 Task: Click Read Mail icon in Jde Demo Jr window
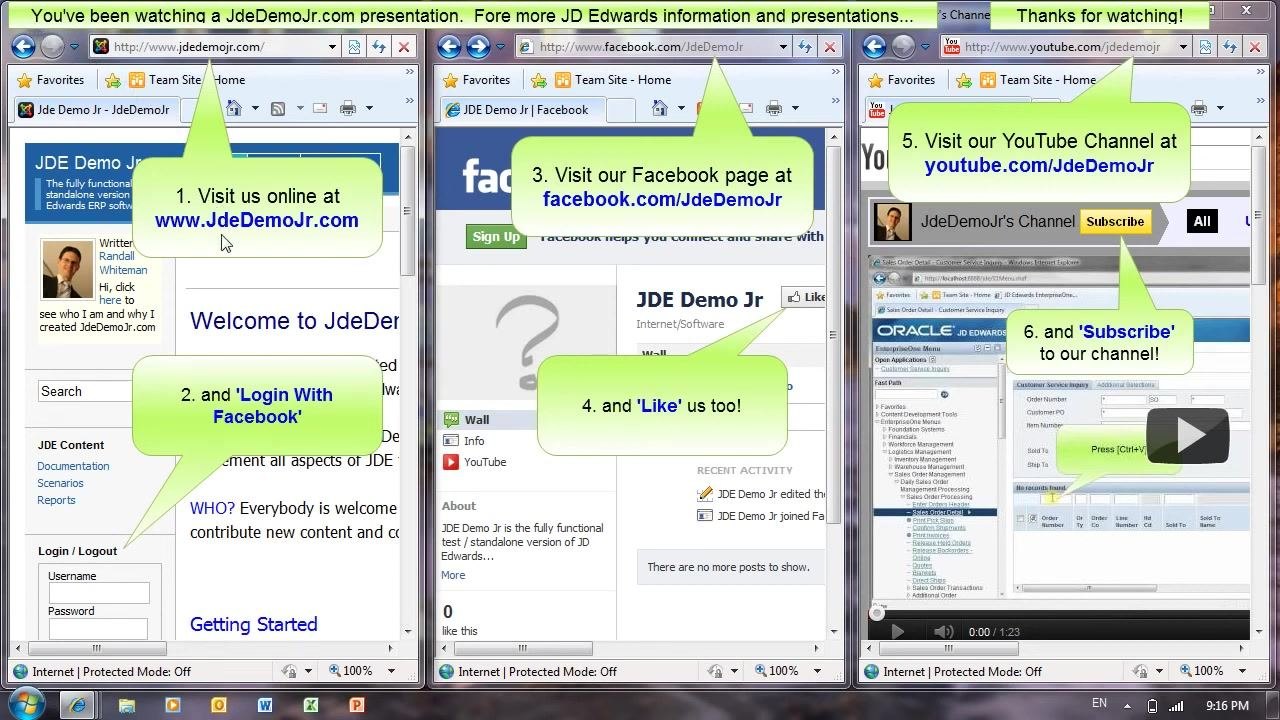tap(320, 108)
